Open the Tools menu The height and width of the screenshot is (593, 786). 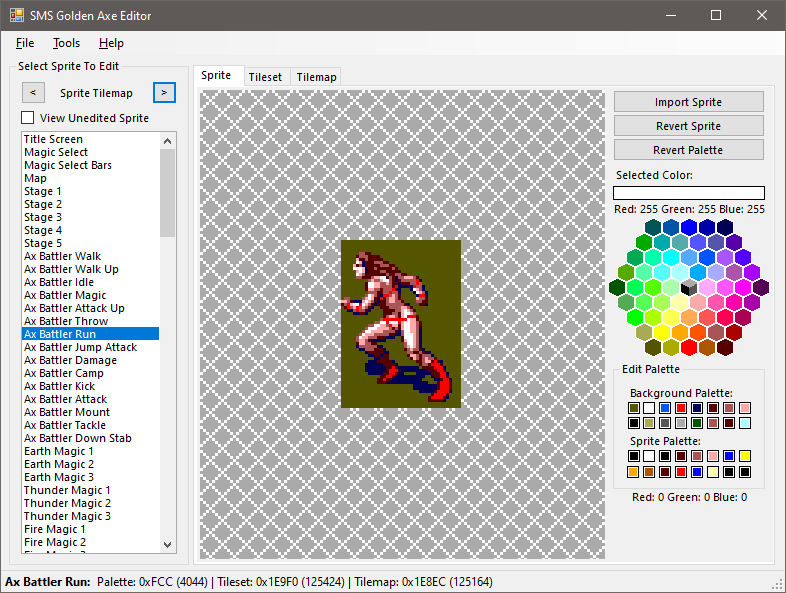67,43
